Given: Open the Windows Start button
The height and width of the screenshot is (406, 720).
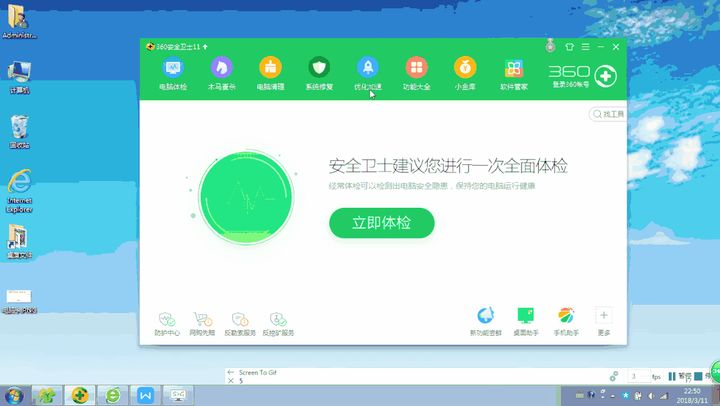Looking at the screenshot, I should (x=14, y=395).
